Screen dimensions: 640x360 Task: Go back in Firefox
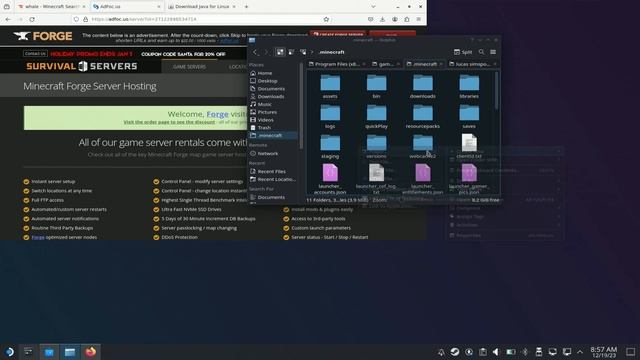coord(8,19)
